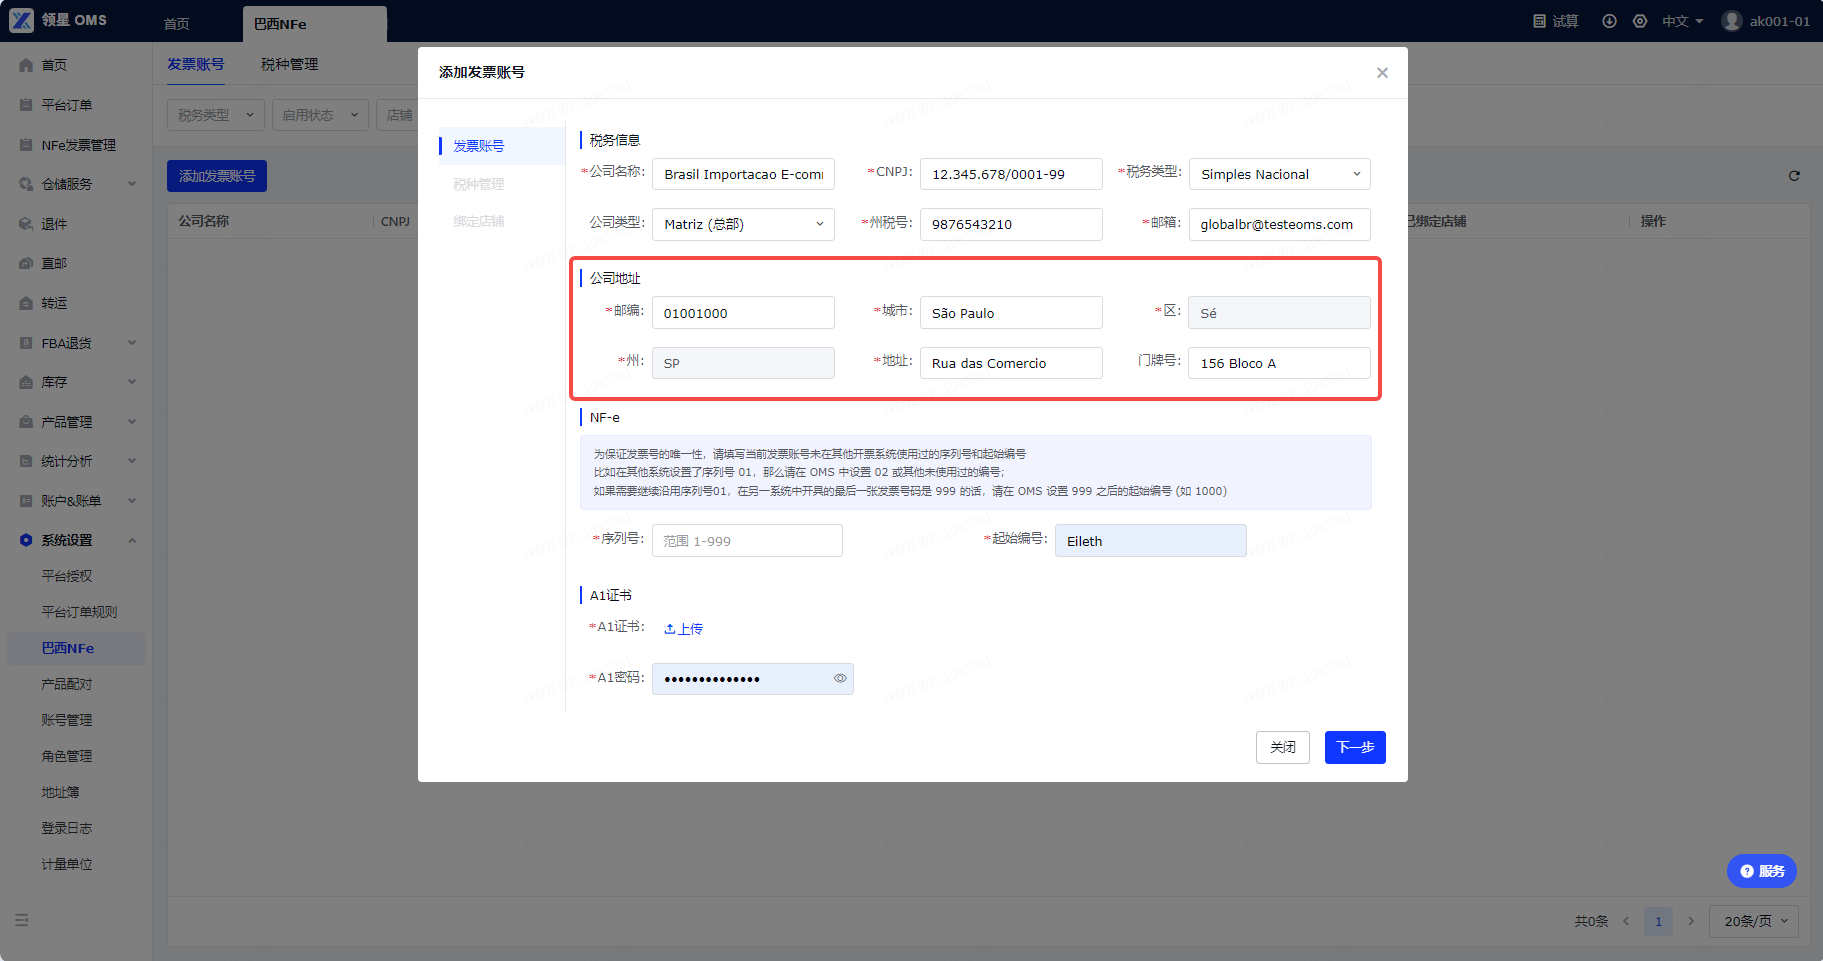Click the NFe发票管理 sidebar icon
Viewport: 1823px width, 961px height.
pos(26,145)
